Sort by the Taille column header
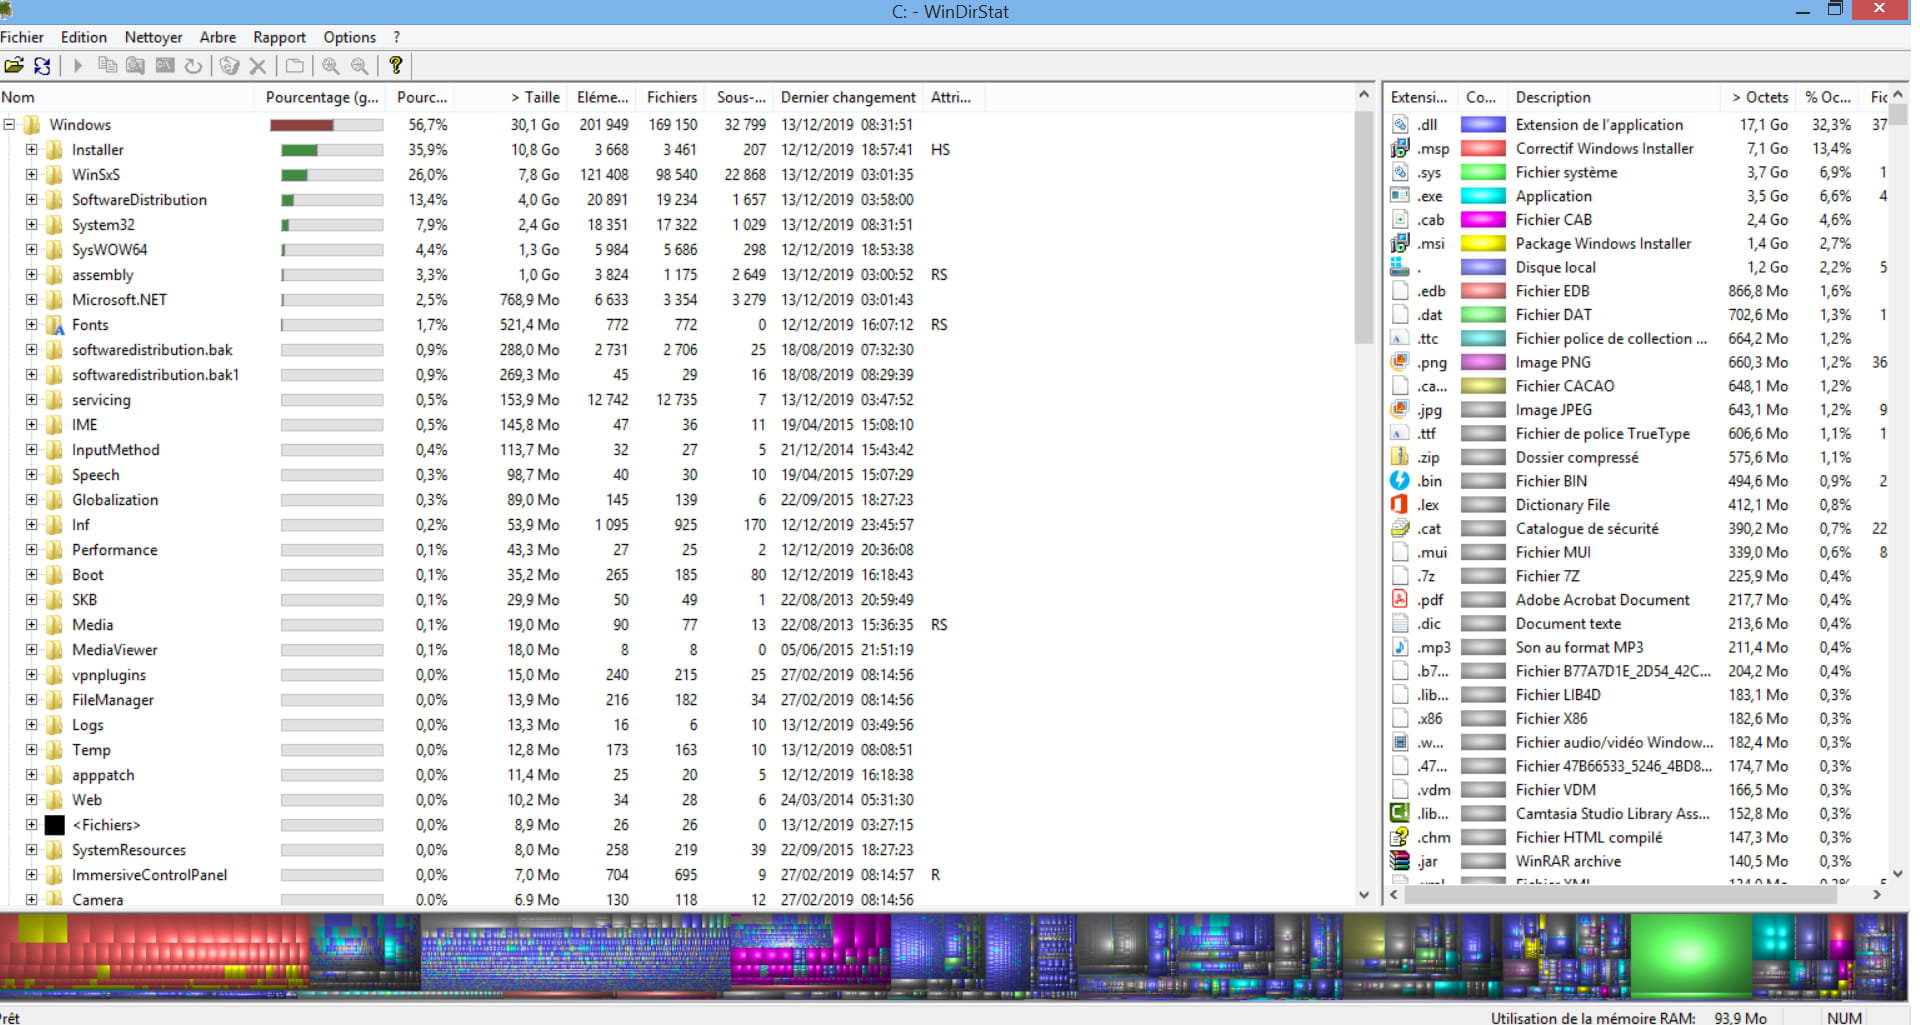The height and width of the screenshot is (1025, 1920). 510,97
